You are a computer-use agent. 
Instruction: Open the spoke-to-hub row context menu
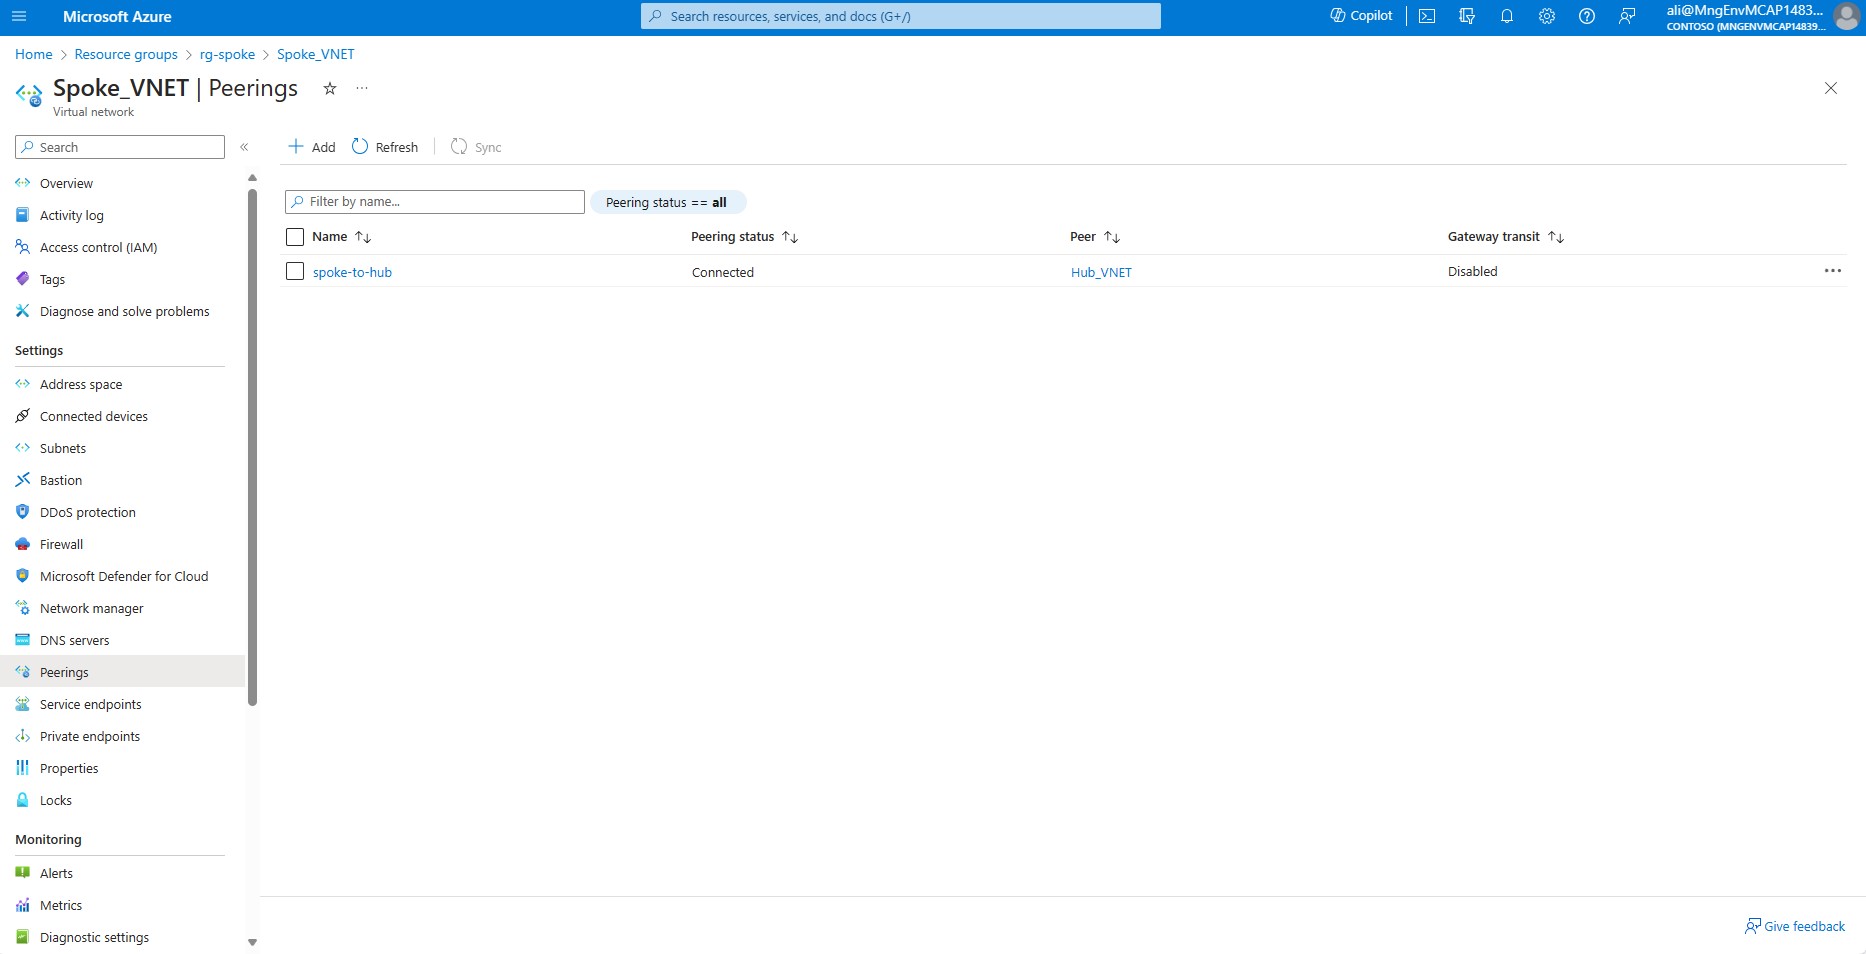[x=1832, y=271]
